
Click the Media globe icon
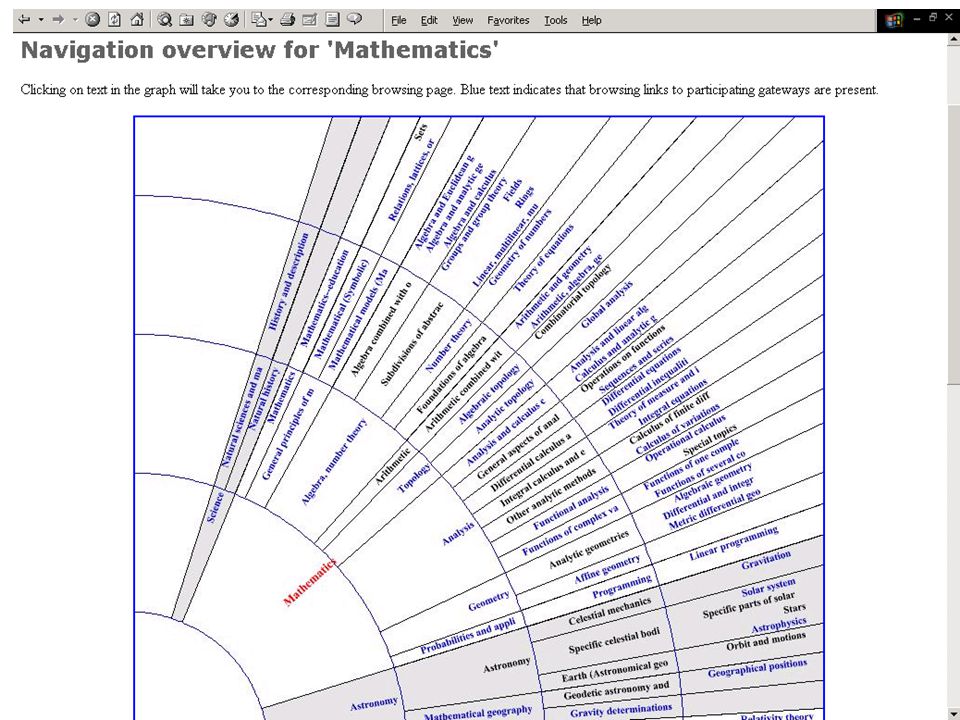pyautogui.click(x=209, y=20)
